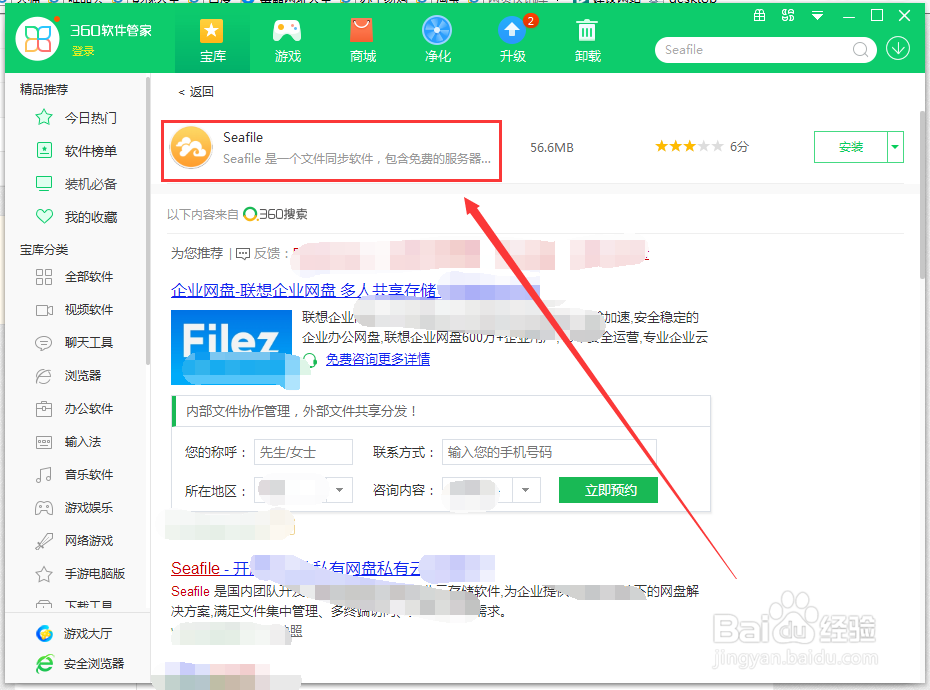This screenshot has height=690, width=930.
Task: Open the download manager arrow icon
Action: pos(898,49)
